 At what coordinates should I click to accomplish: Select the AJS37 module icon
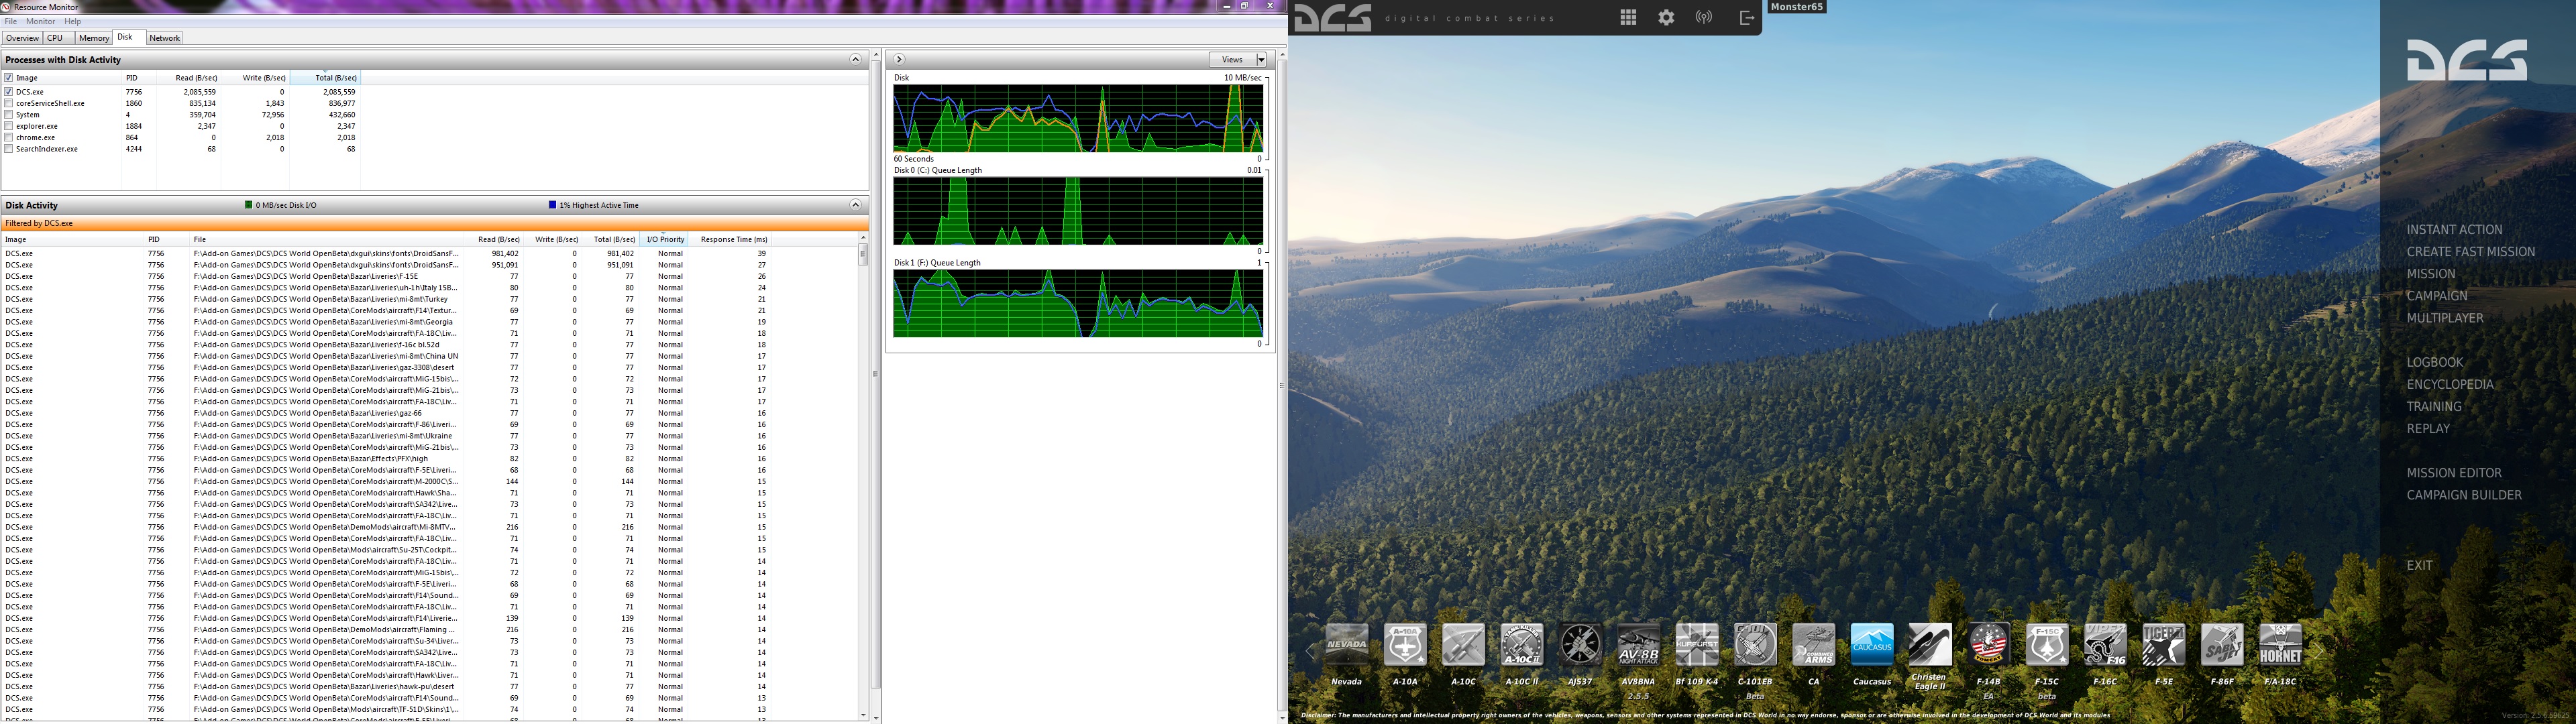[x=1580, y=645]
